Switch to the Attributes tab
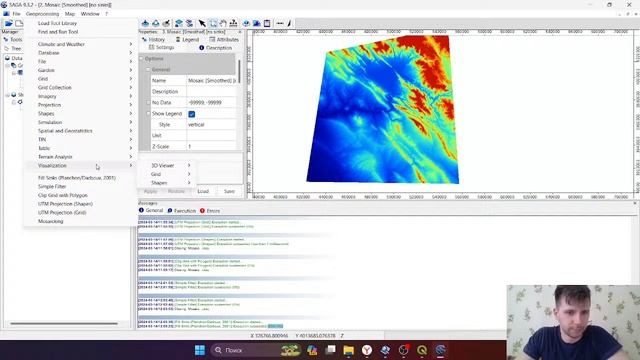The height and width of the screenshot is (360, 640). 224,40
